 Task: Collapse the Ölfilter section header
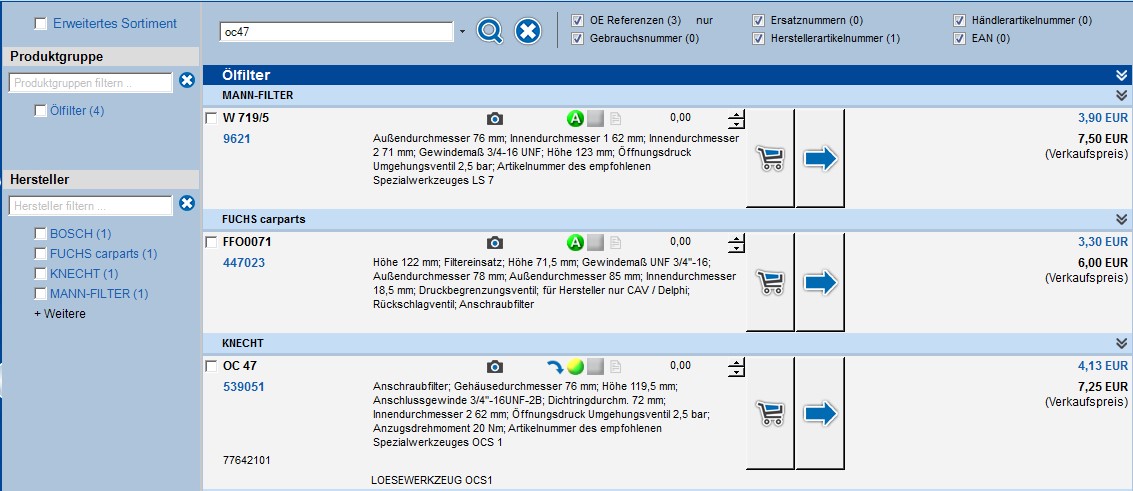tap(1121, 75)
